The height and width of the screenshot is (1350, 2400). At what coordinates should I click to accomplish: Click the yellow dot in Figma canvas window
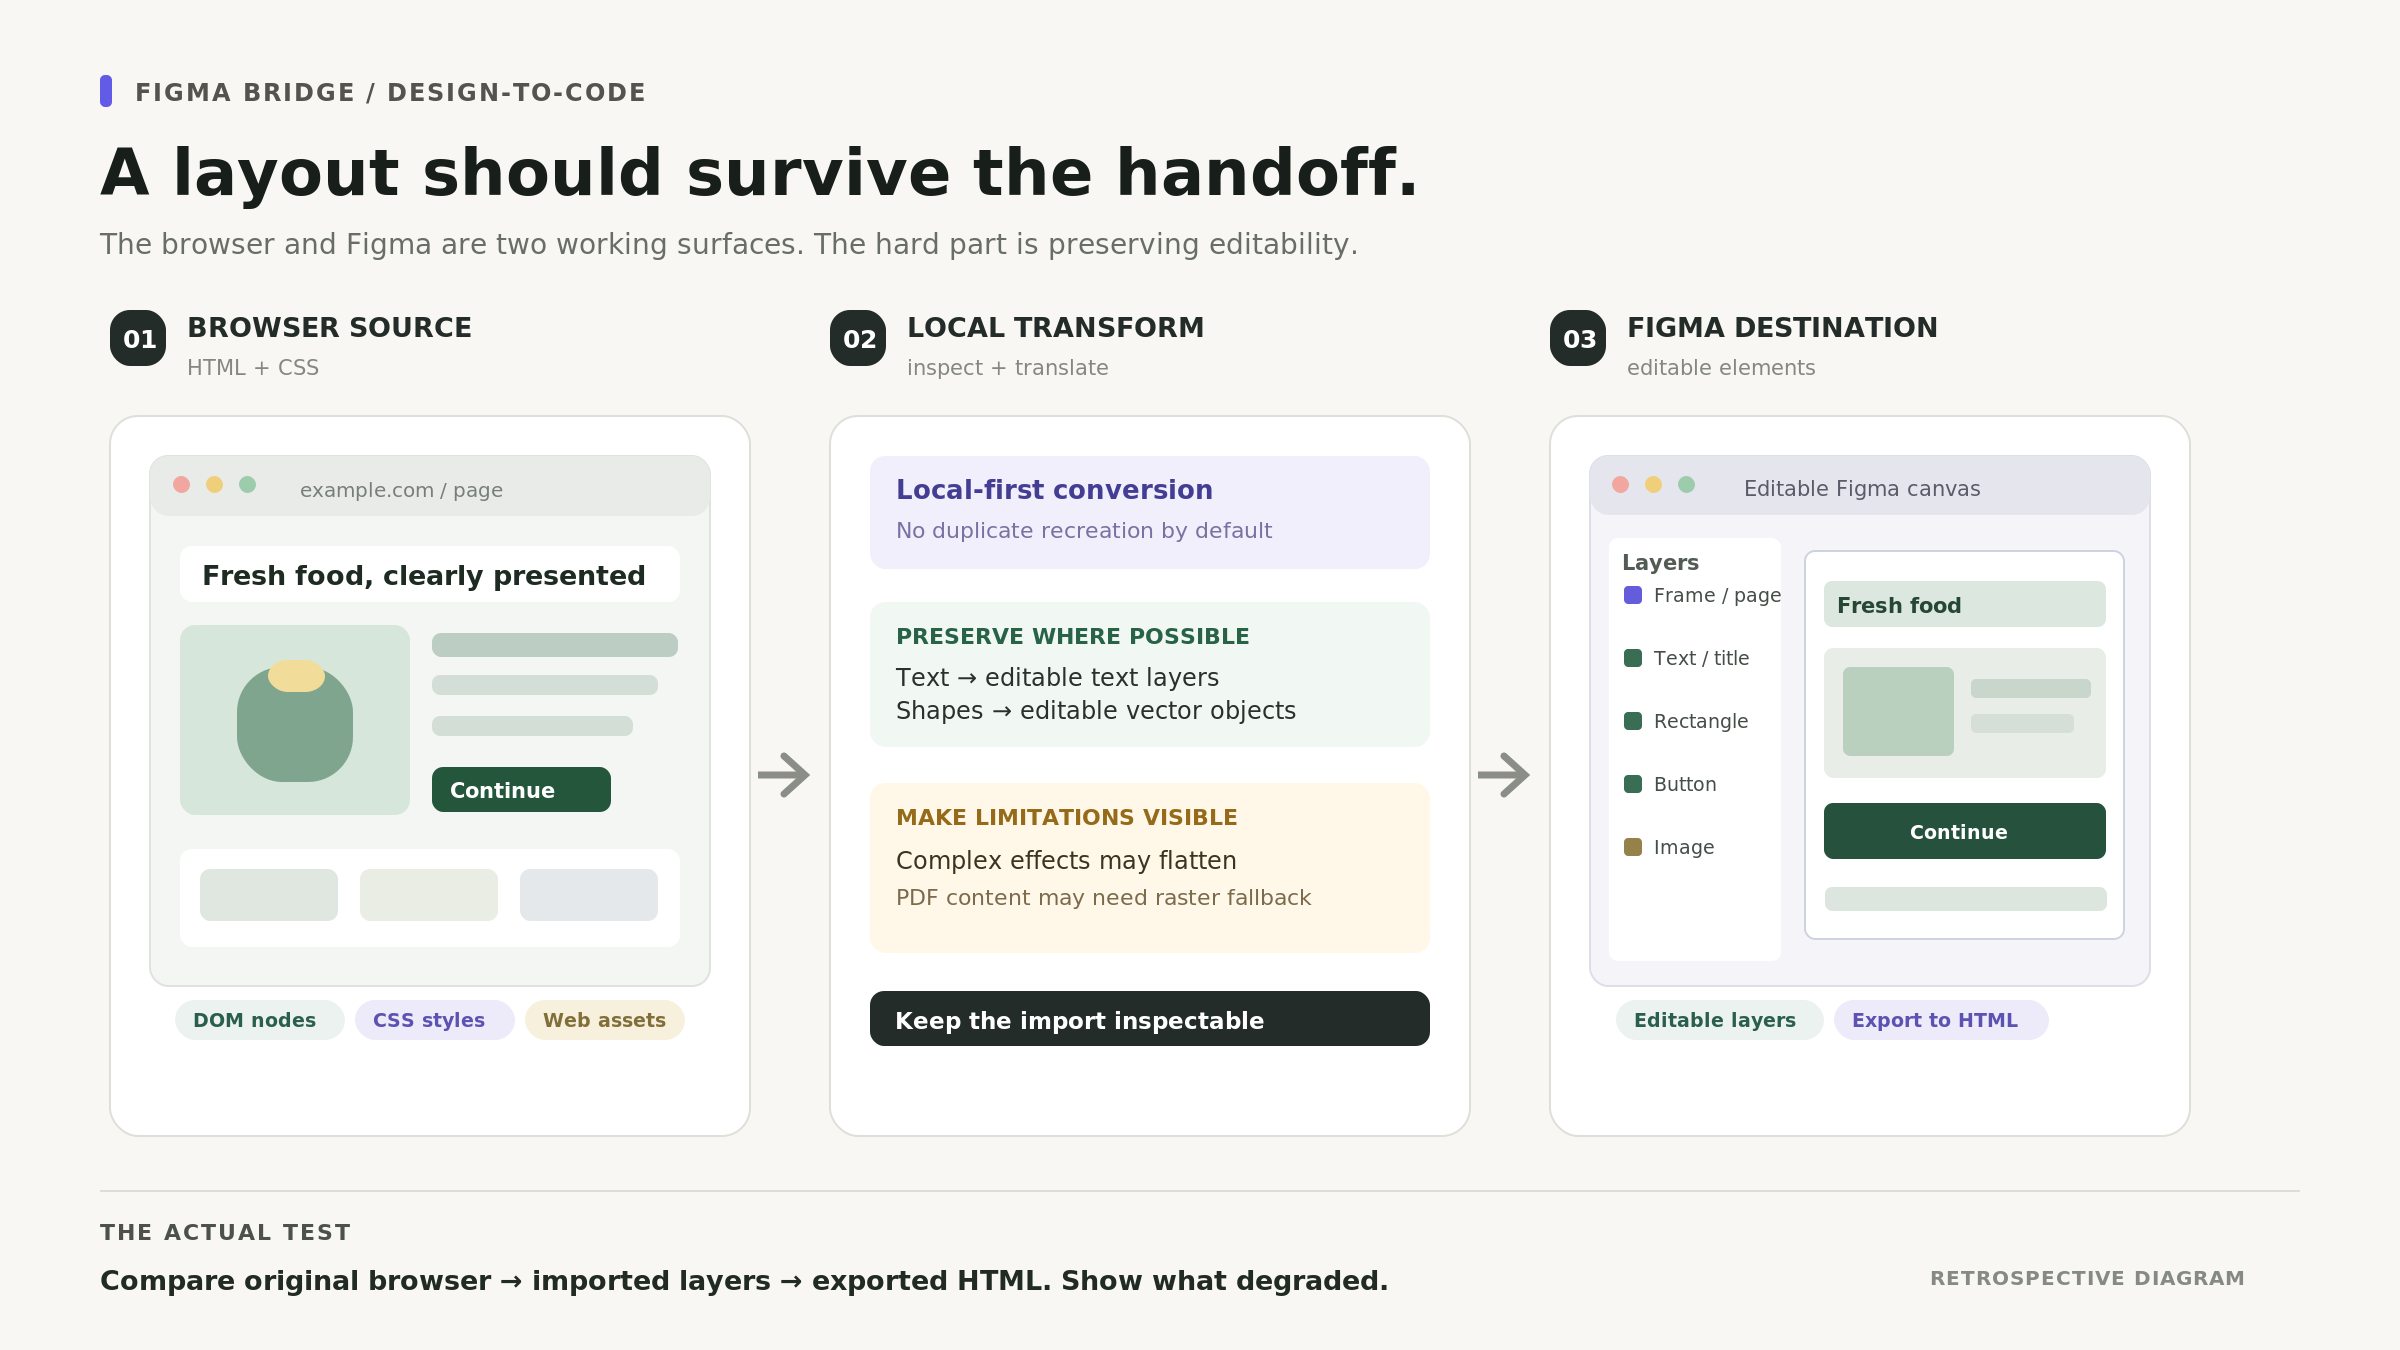[x=1653, y=484]
